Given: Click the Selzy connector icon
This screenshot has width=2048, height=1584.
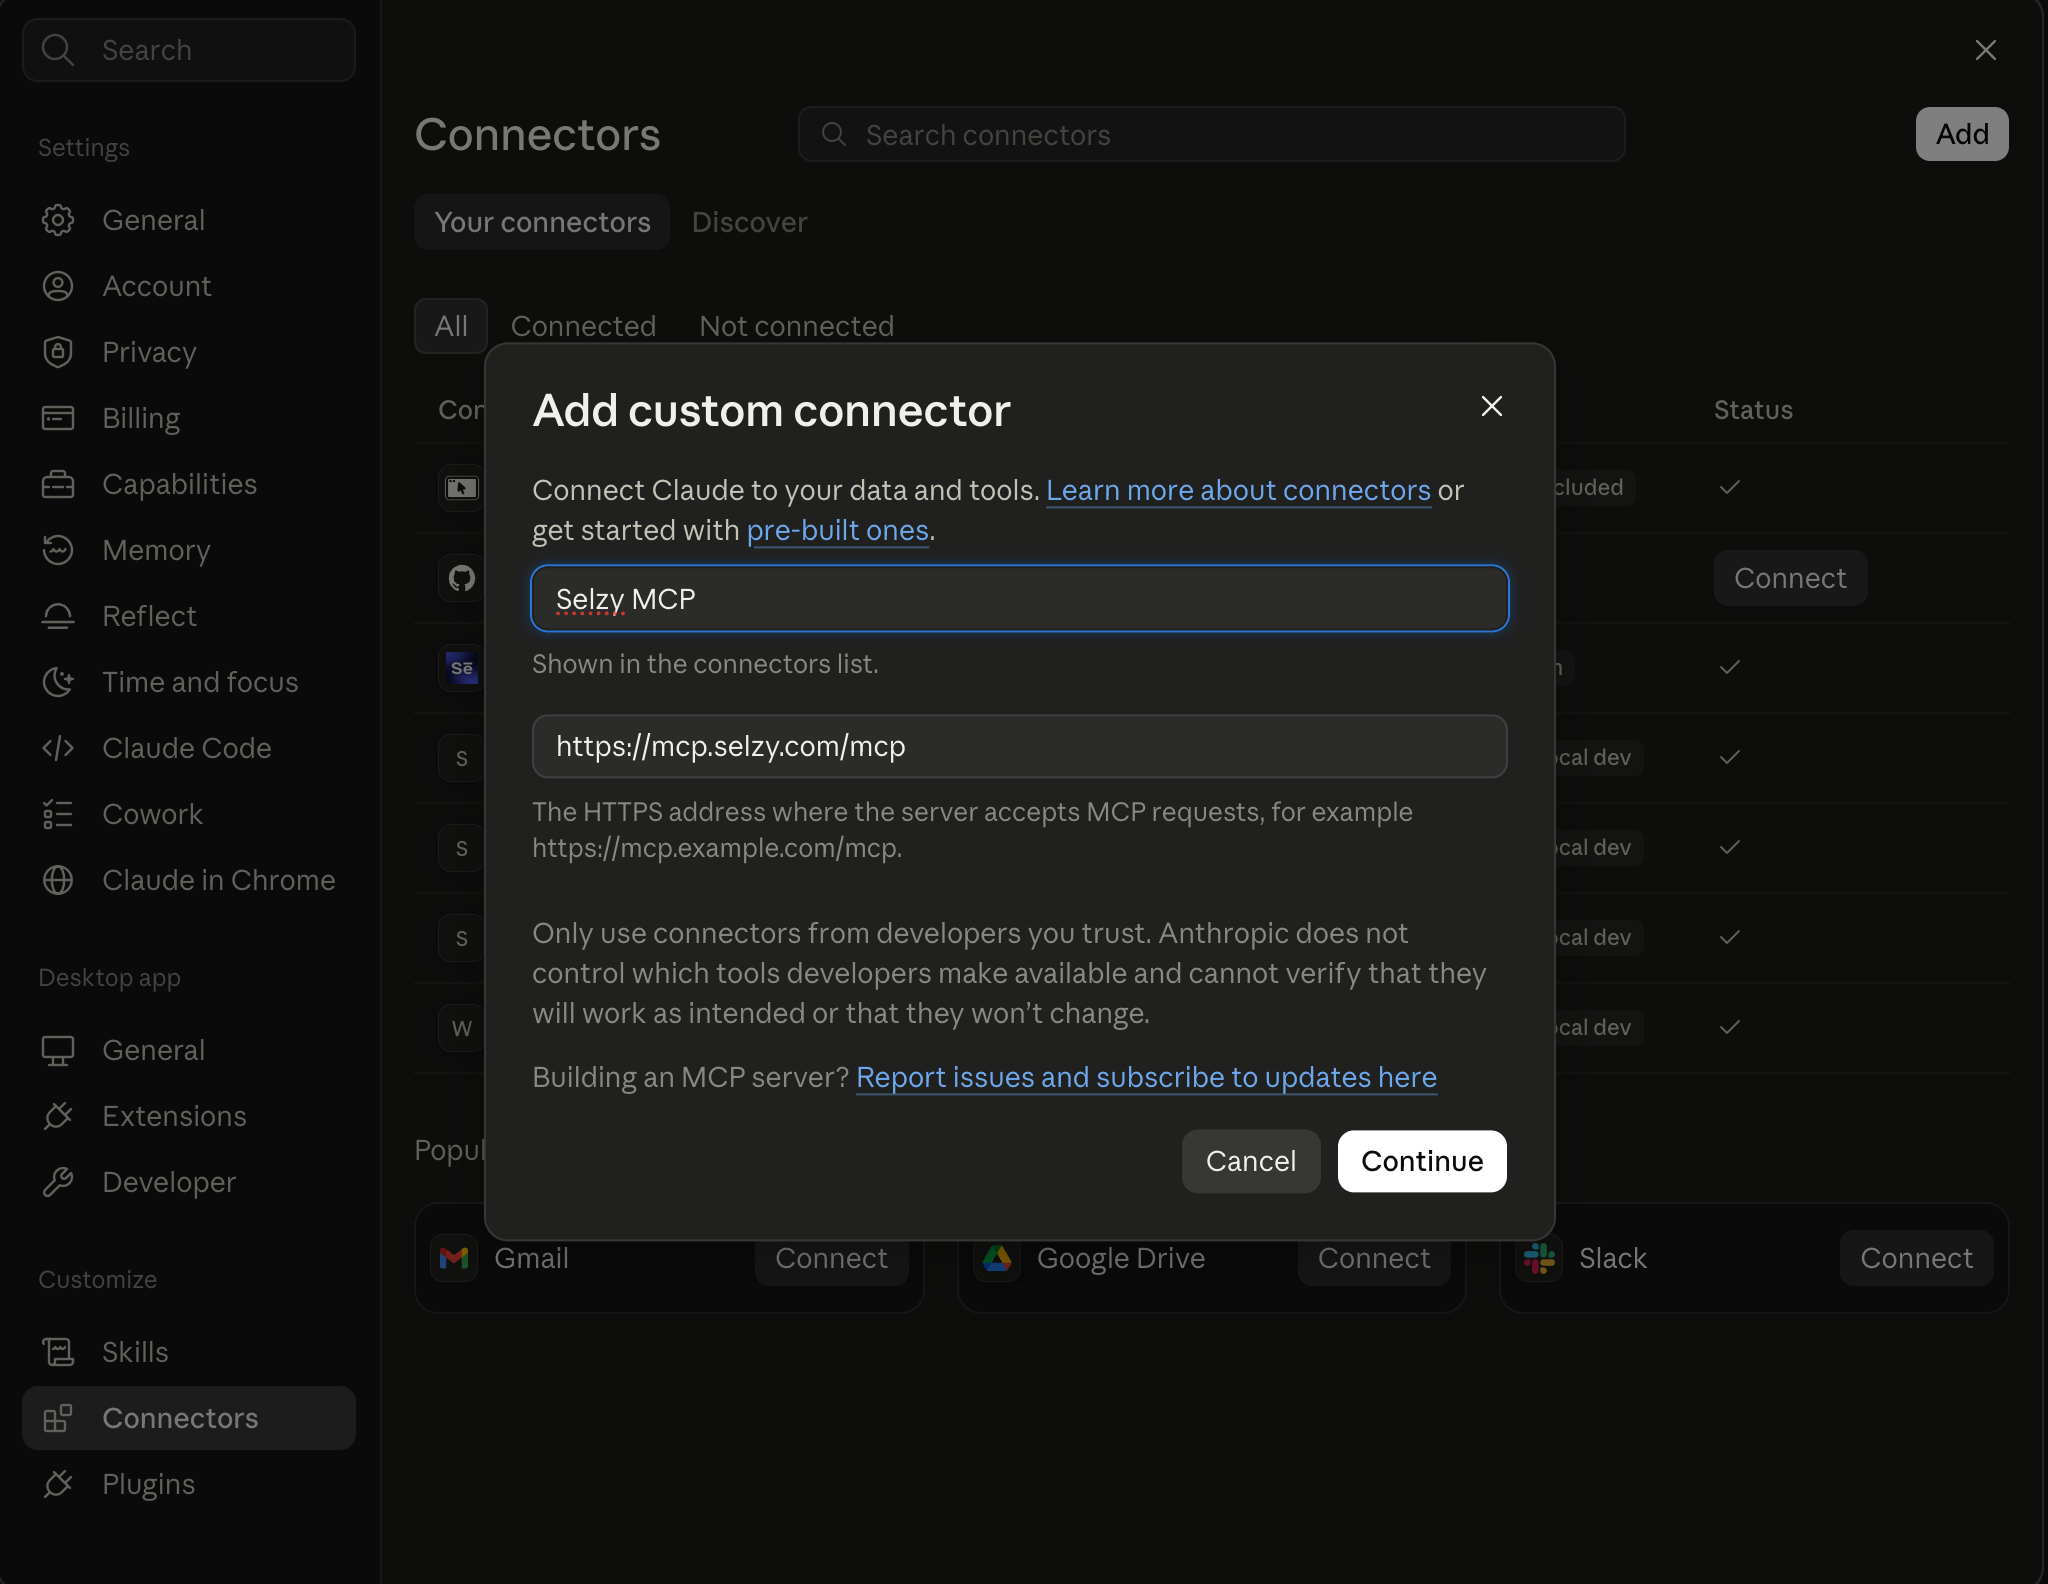Looking at the screenshot, I should tap(461, 668).
